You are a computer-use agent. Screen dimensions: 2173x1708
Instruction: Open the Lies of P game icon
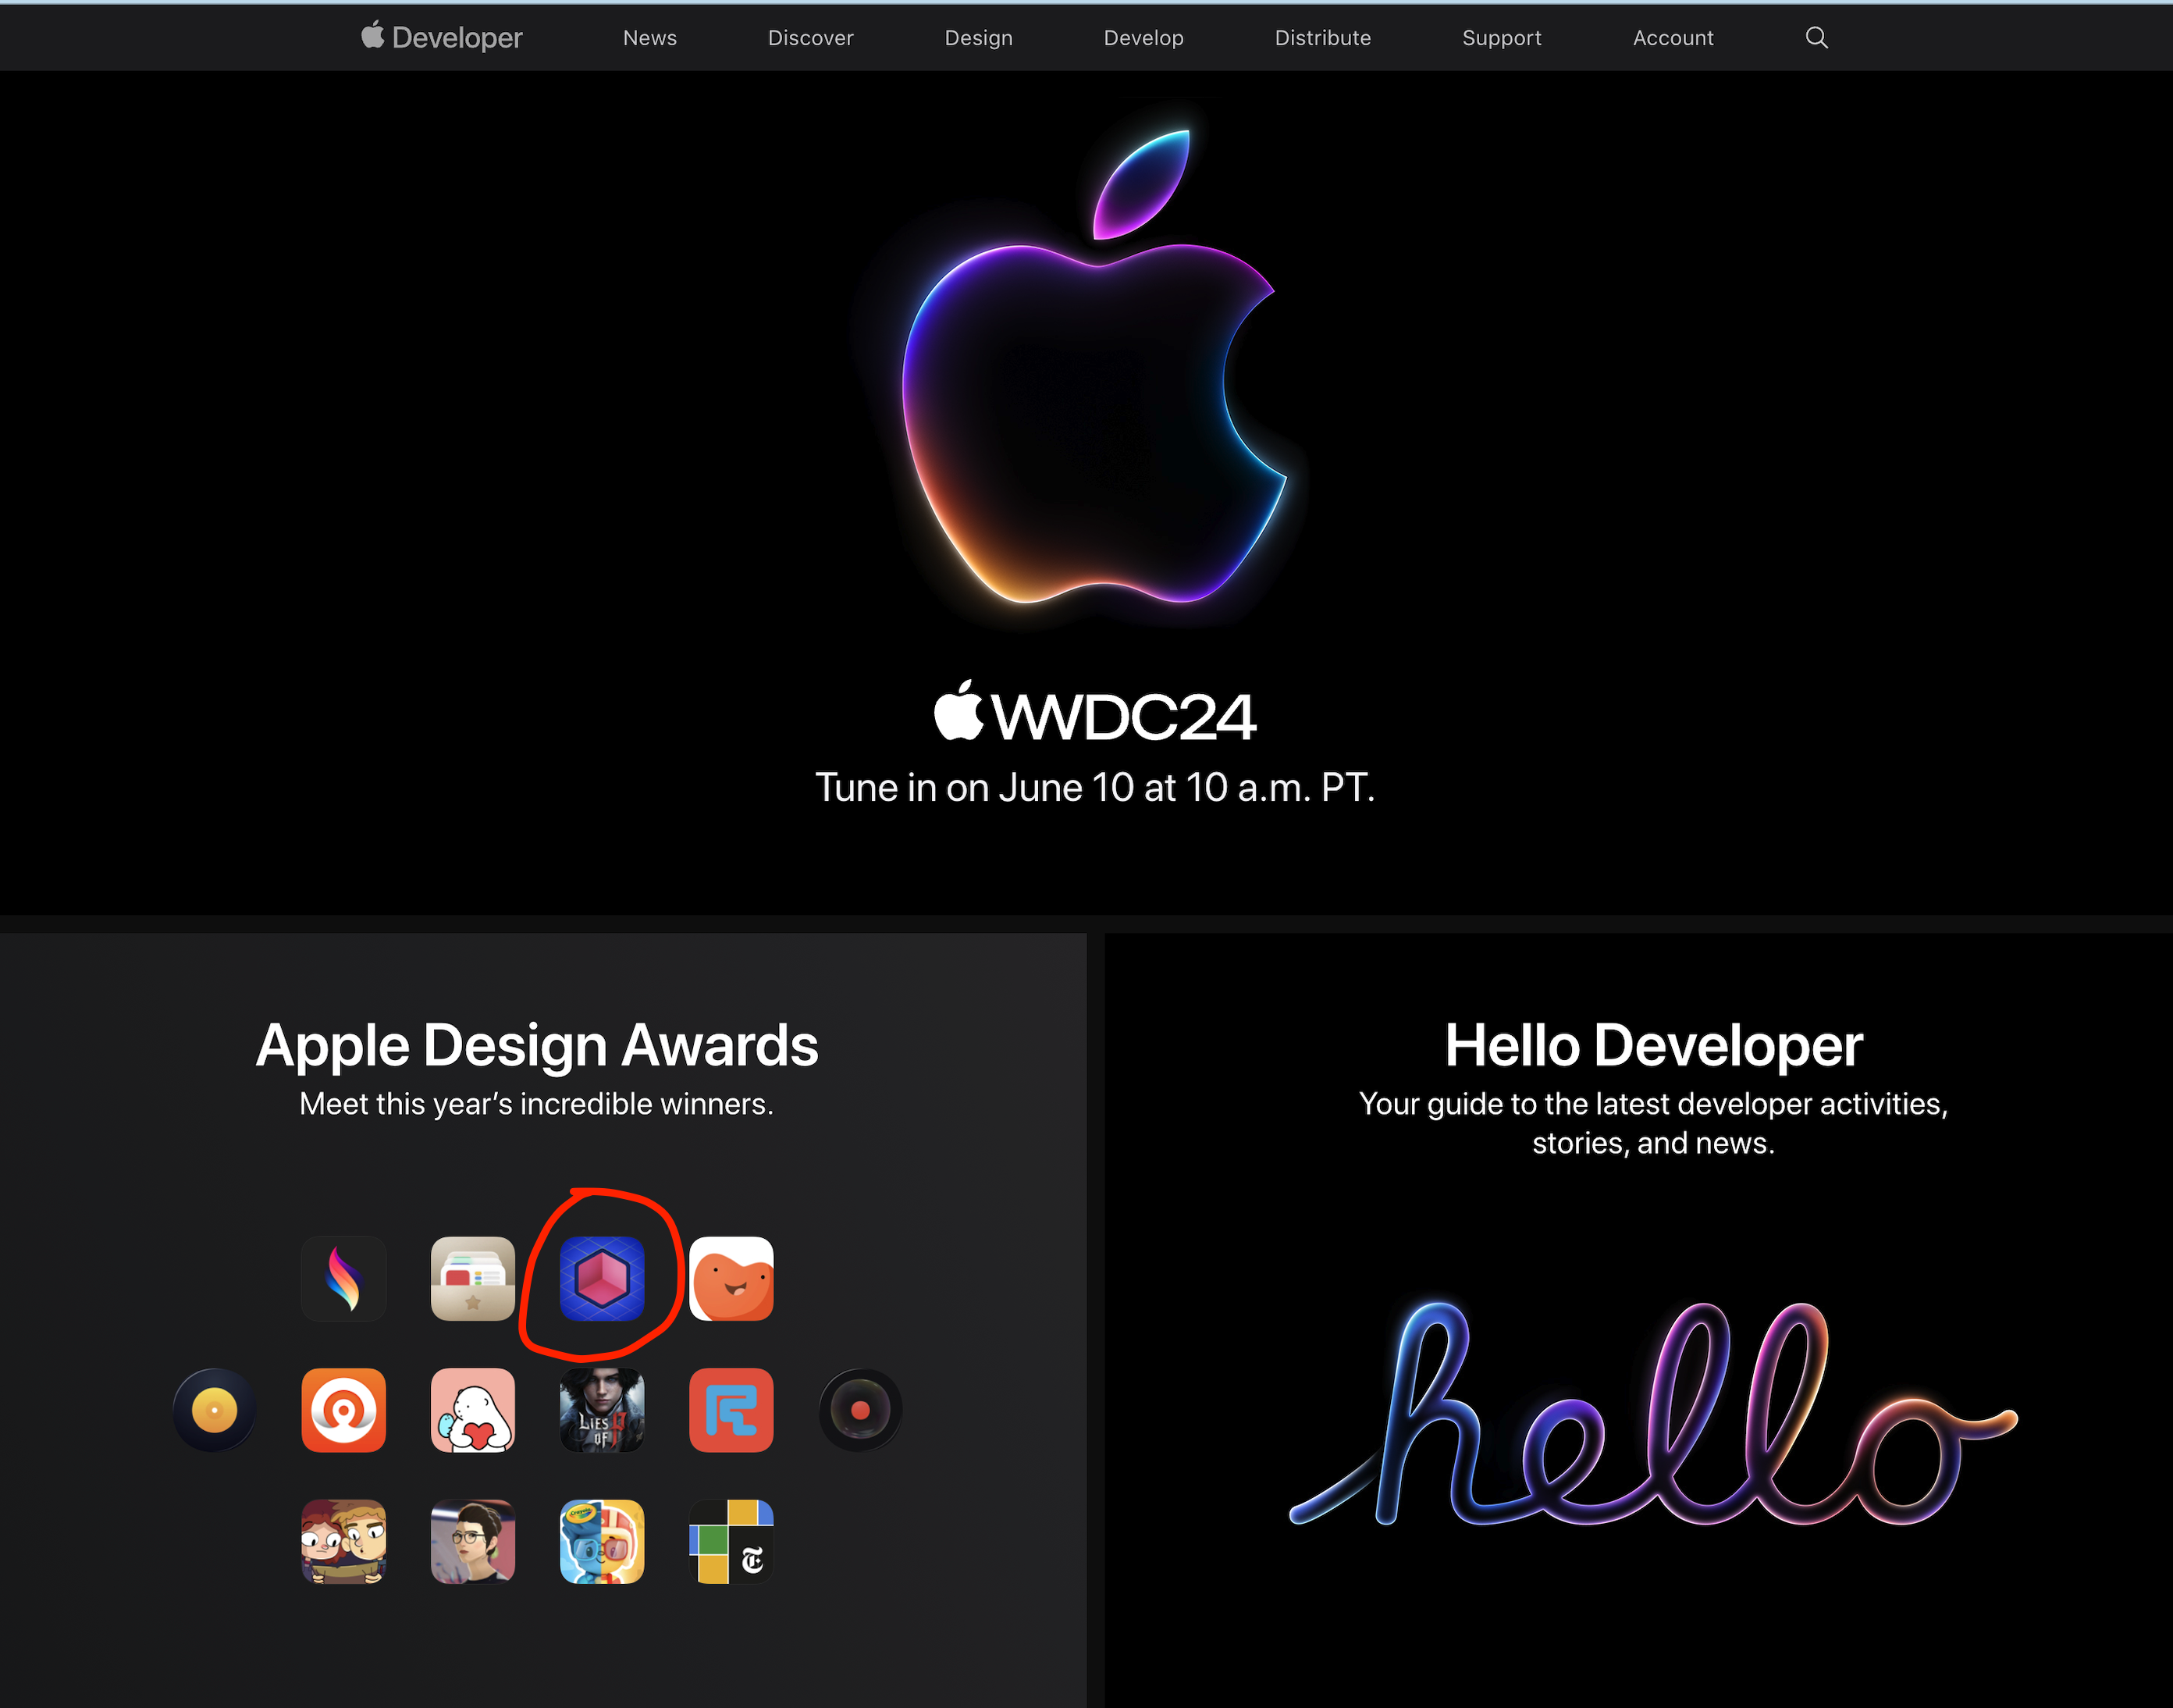tap(602, 1410)
